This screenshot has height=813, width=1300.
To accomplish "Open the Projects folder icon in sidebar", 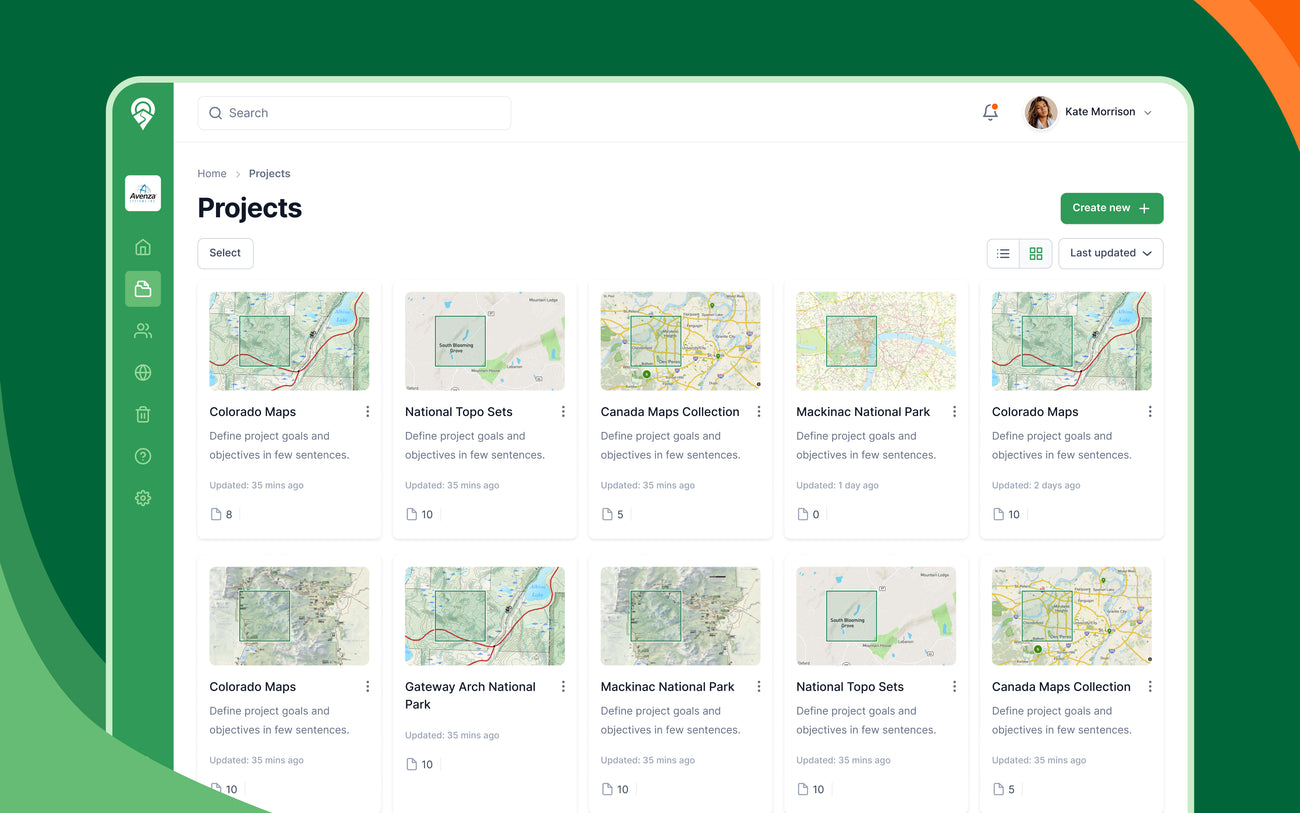I will pyautogui.click(x=143, y=289).
